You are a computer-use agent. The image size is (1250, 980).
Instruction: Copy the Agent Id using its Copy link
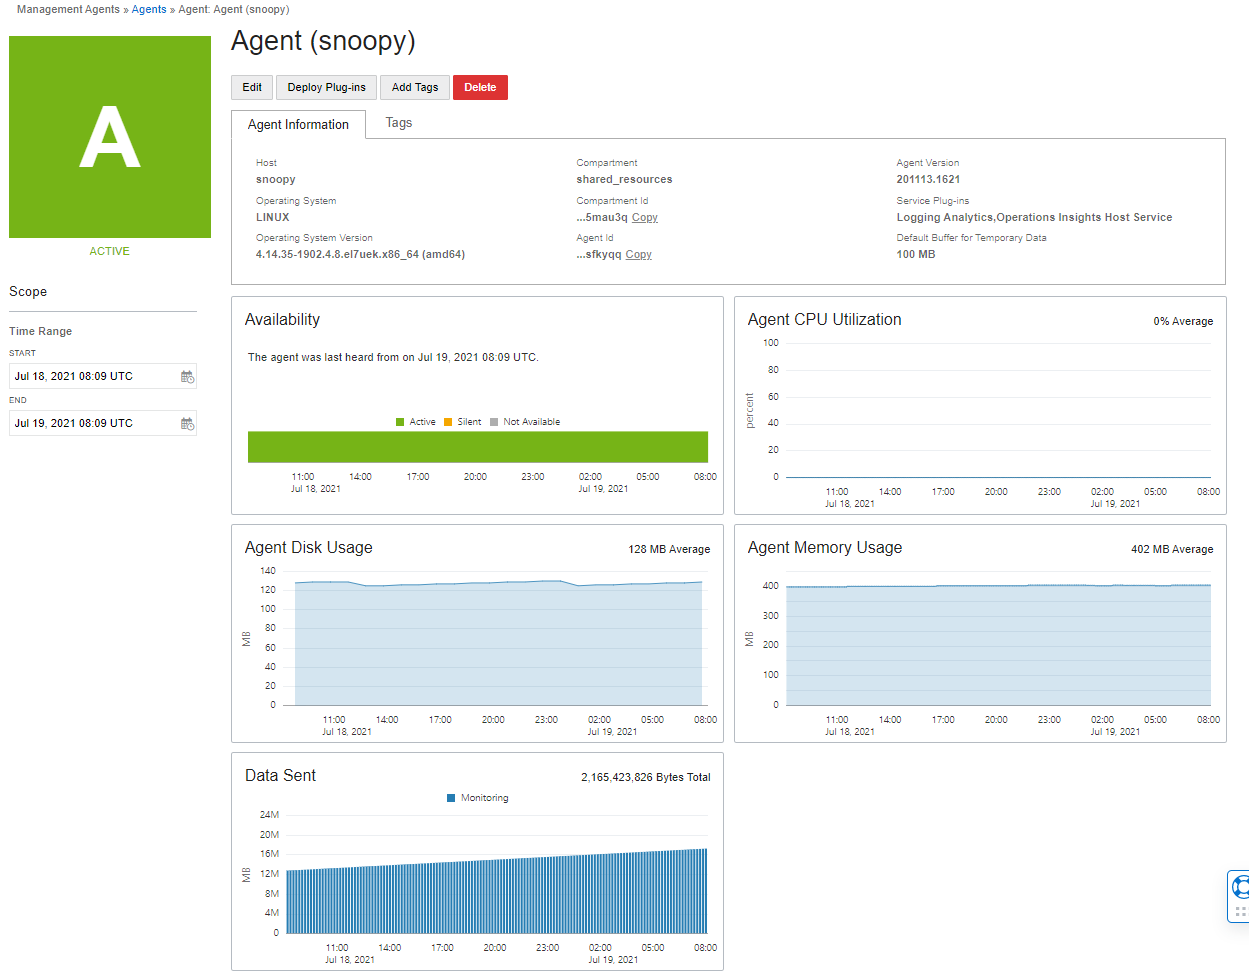(x=638, y=254)
